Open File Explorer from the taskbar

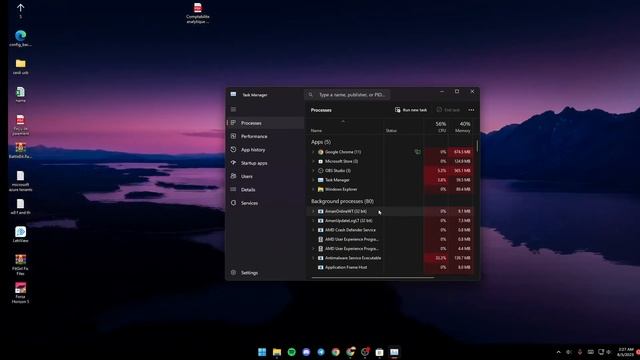(277, 352)
